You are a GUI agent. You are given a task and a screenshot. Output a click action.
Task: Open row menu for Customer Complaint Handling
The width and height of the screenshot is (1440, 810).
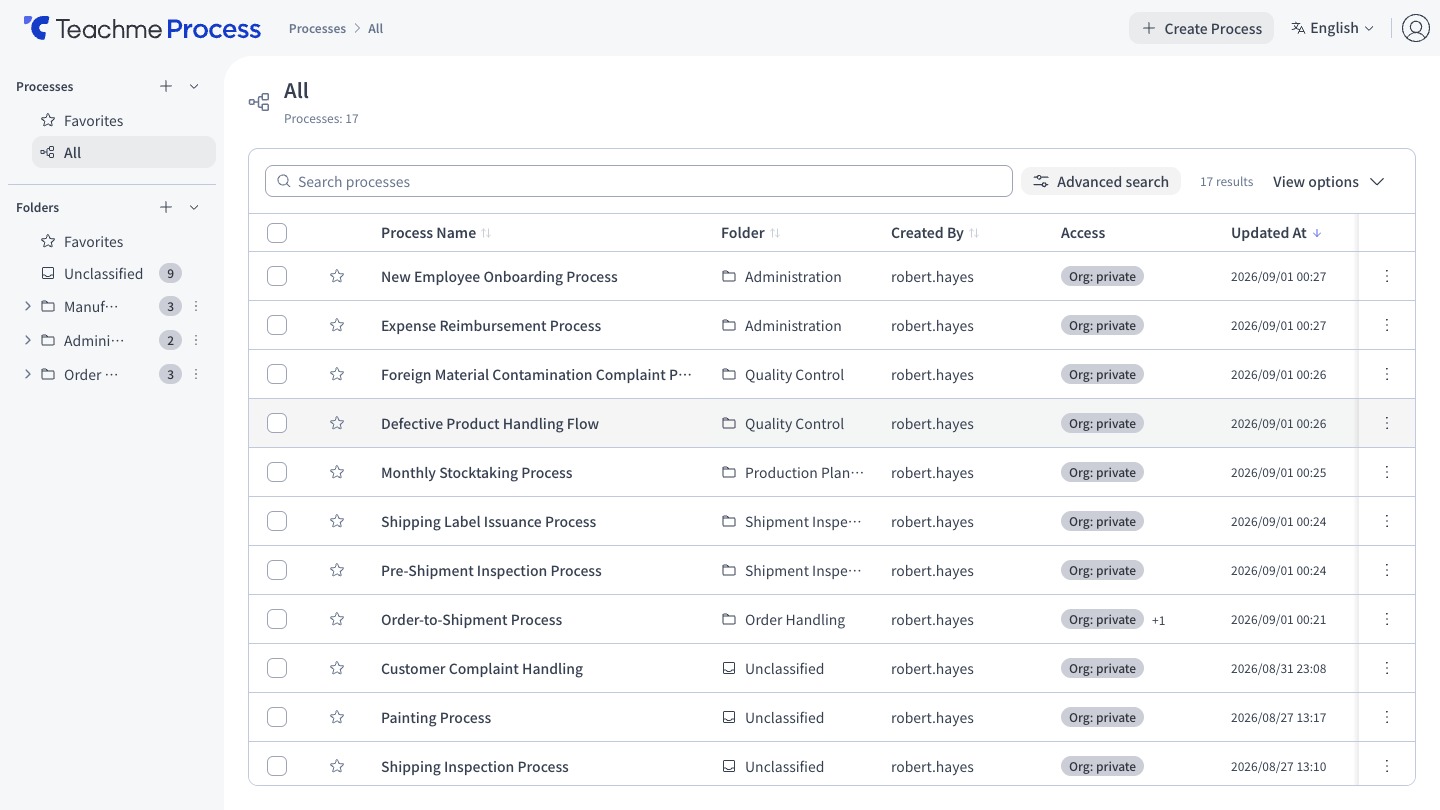click(1387, 668)
